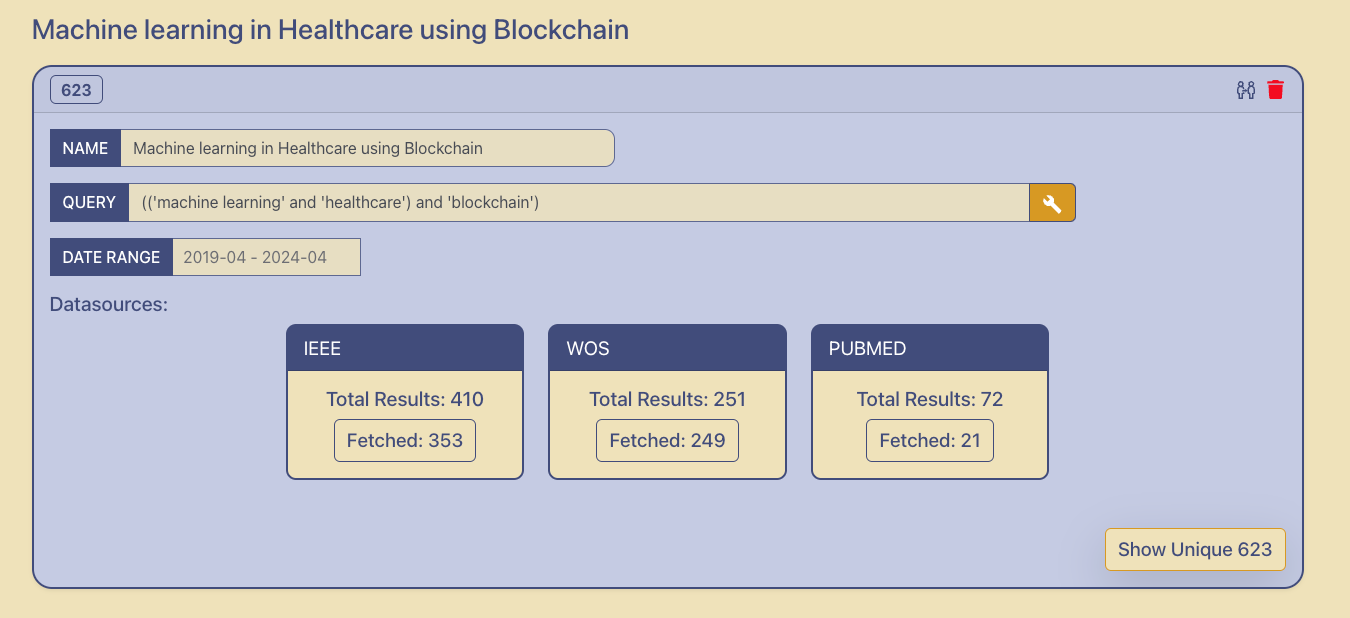Click the DATE RANGE label tag
Viewport: 1350px width, 618px height.
coord(111,257)
